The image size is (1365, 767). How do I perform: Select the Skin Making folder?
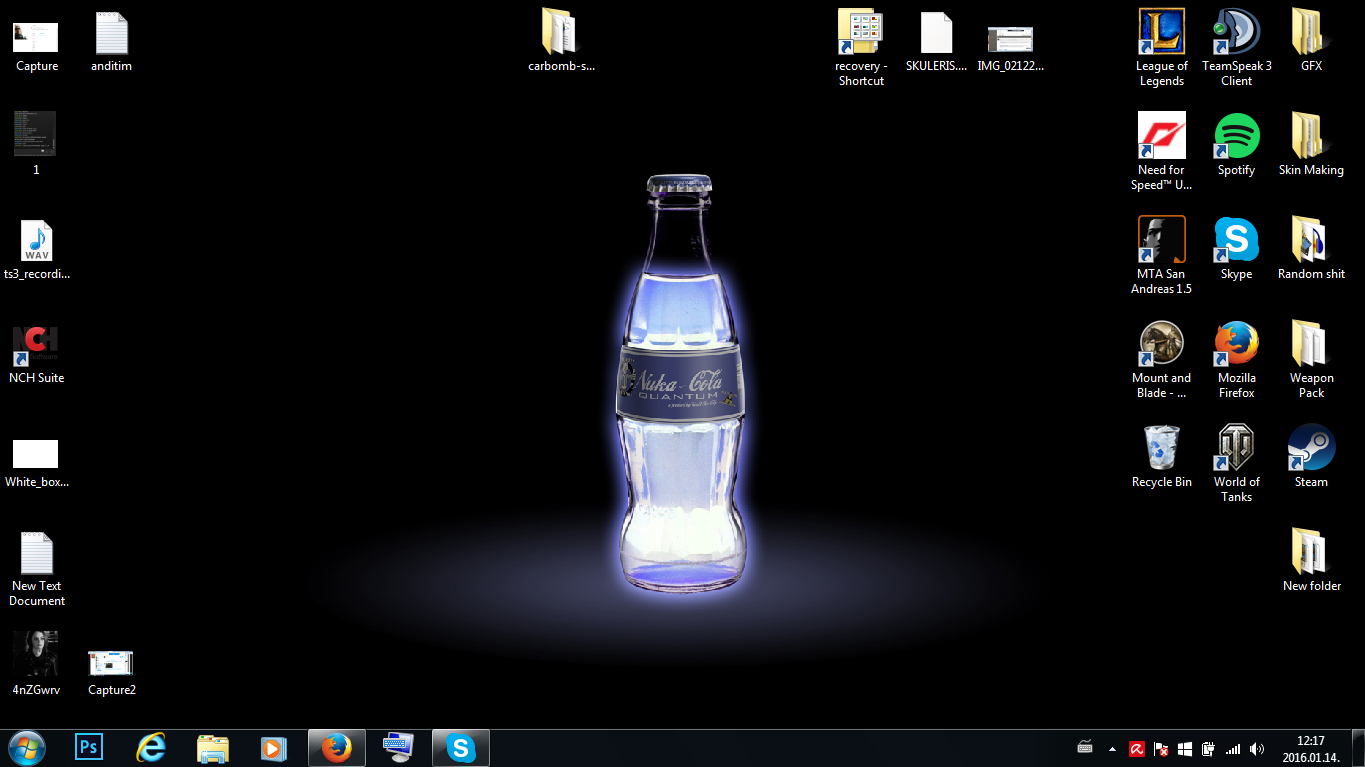click(1311, 145)
